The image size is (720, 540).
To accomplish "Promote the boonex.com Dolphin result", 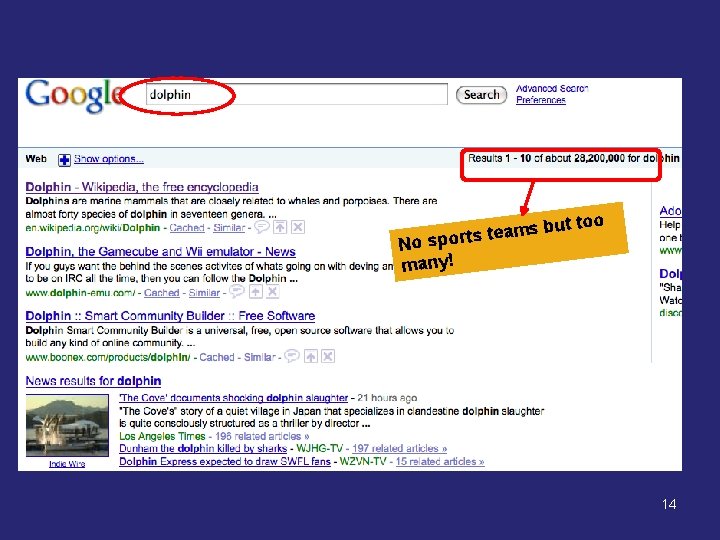I will pyautogui.click(x=311, y=356).
